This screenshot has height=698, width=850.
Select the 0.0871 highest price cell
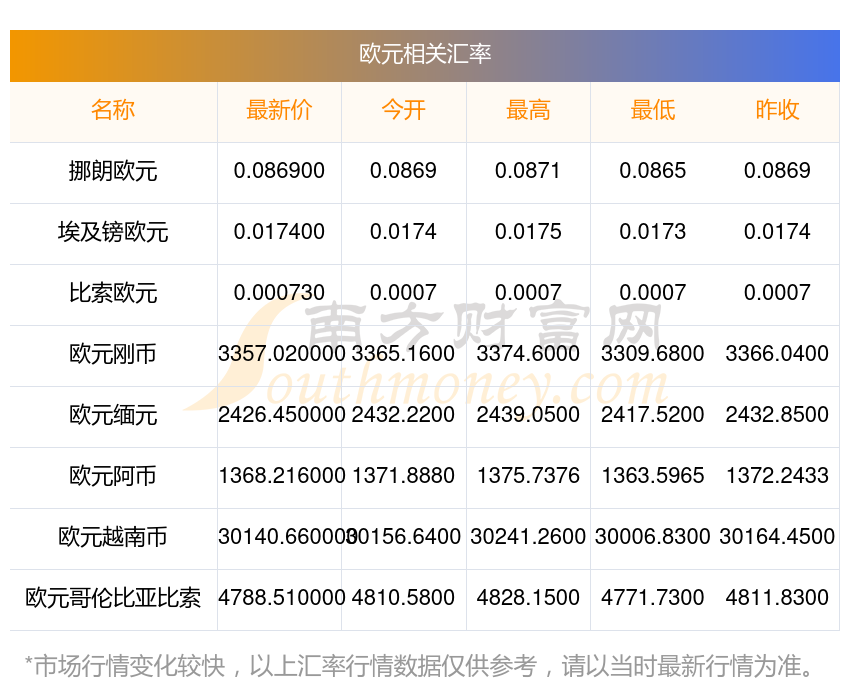pos(528,171)
